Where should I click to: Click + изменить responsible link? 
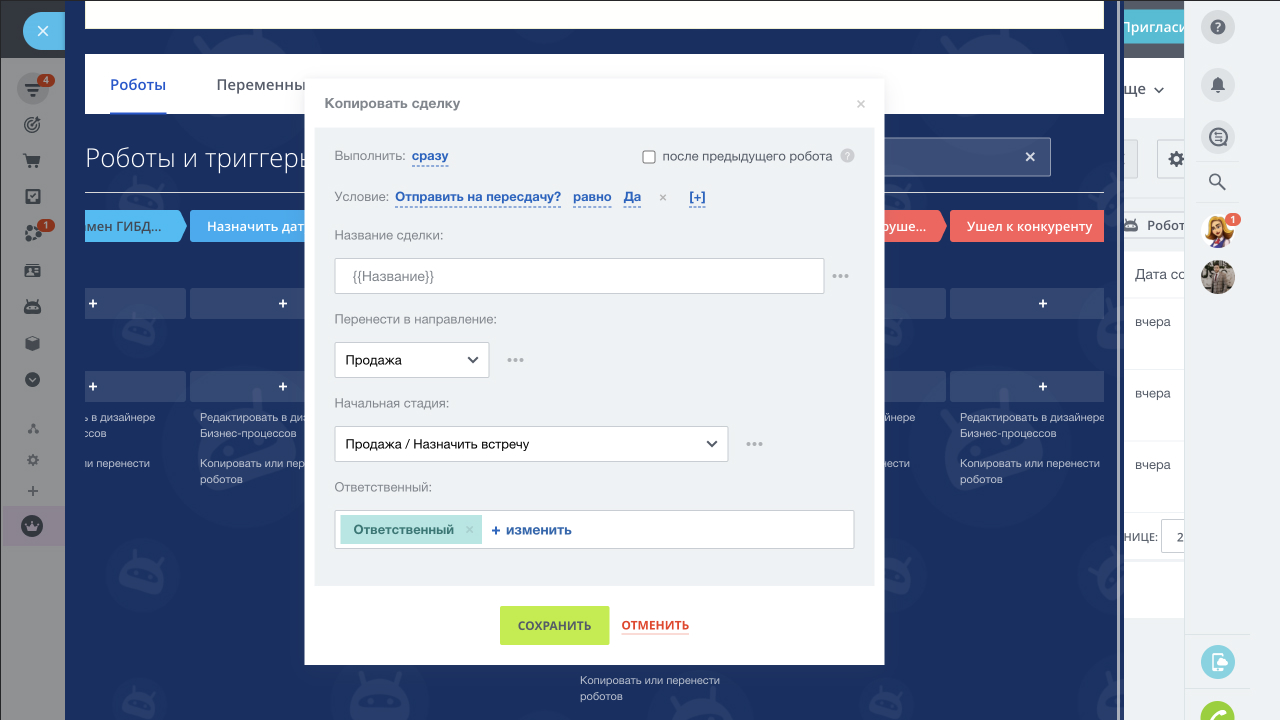531,530
